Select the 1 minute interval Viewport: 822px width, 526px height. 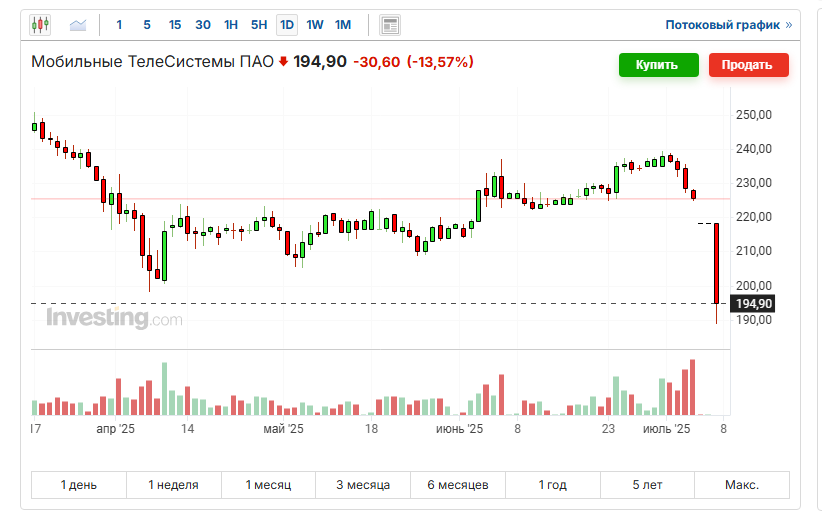119,25
